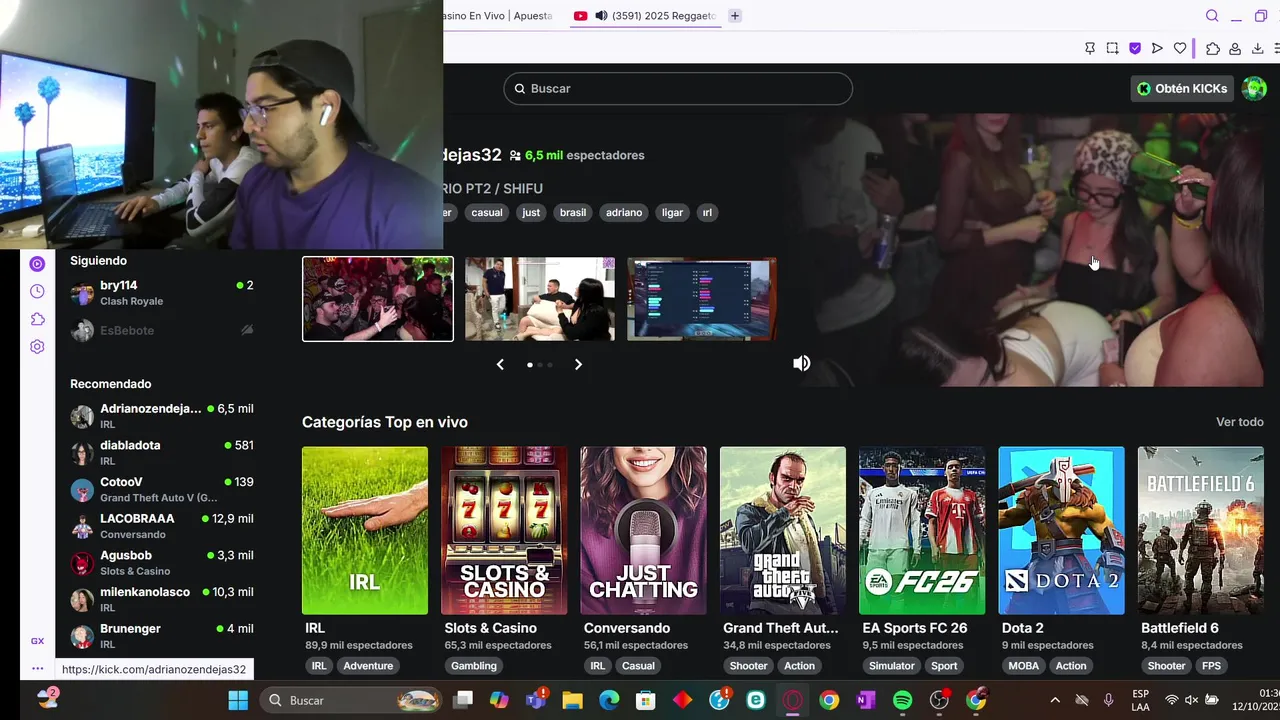Open Spotify from the taskbar

coord(902,700)
